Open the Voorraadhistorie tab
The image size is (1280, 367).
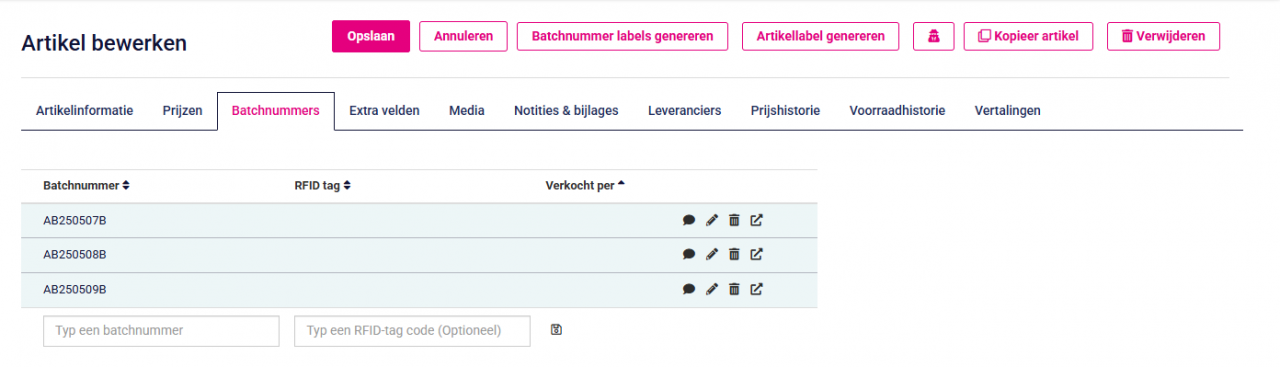[x=897, y=111]
